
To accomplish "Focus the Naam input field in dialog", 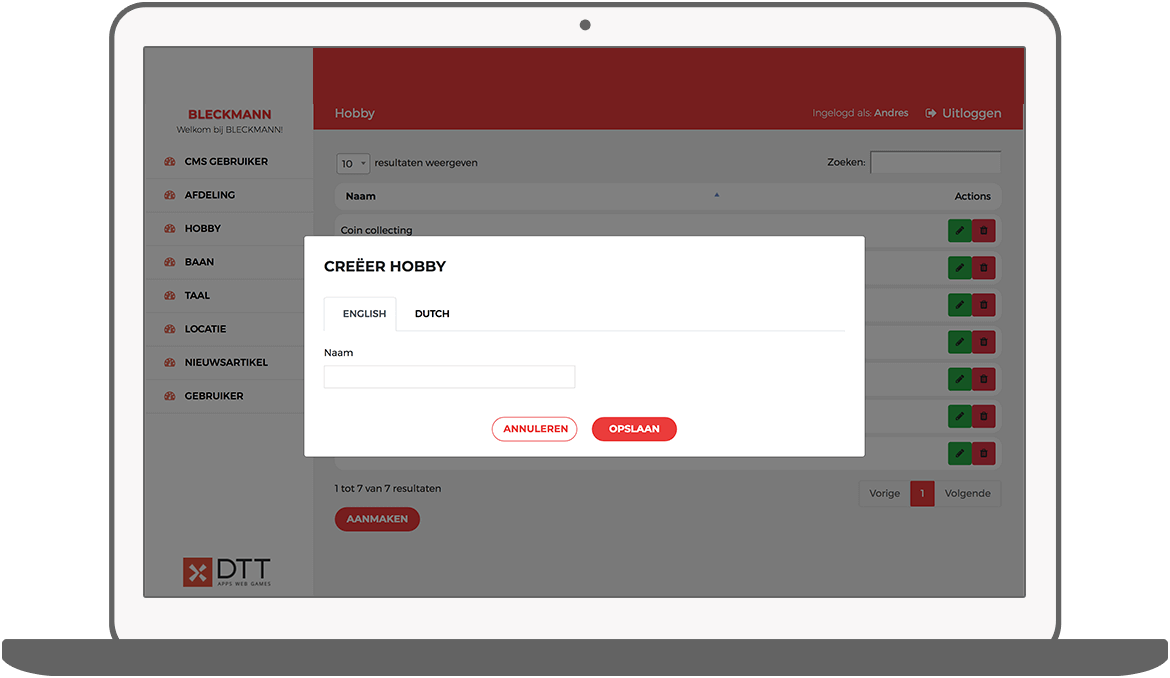I will [449, 377].
